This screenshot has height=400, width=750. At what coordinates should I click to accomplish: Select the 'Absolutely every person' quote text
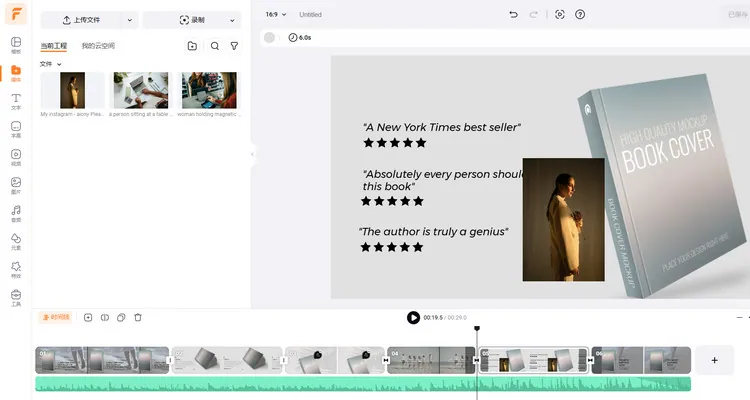(x=442, y=180)
